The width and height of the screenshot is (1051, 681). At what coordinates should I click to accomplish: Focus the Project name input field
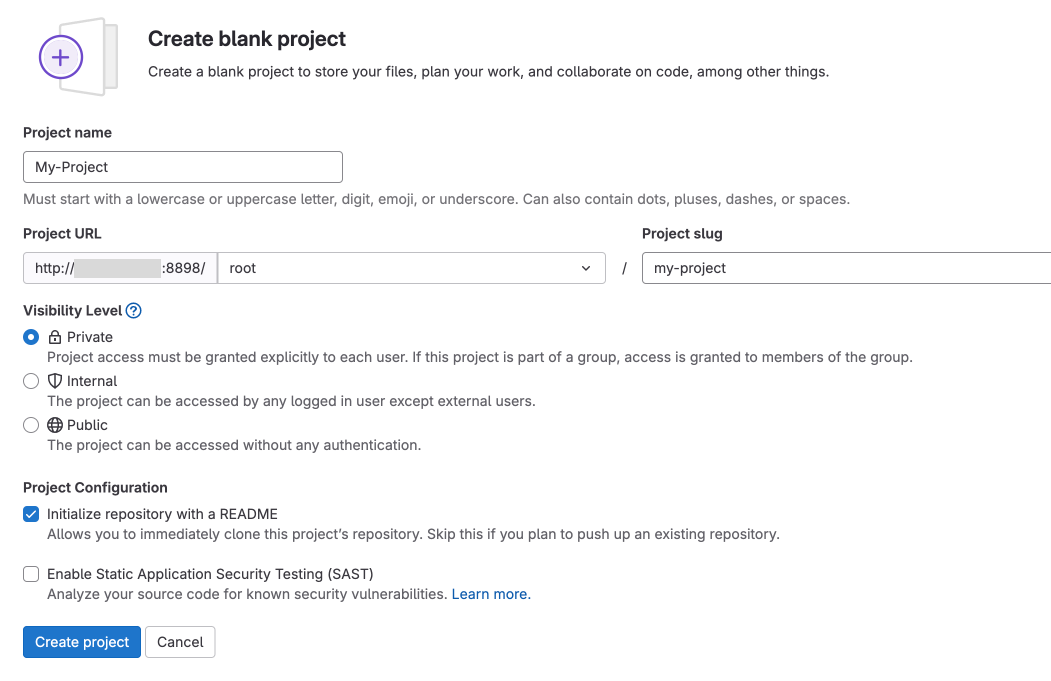tap(183, 167)
